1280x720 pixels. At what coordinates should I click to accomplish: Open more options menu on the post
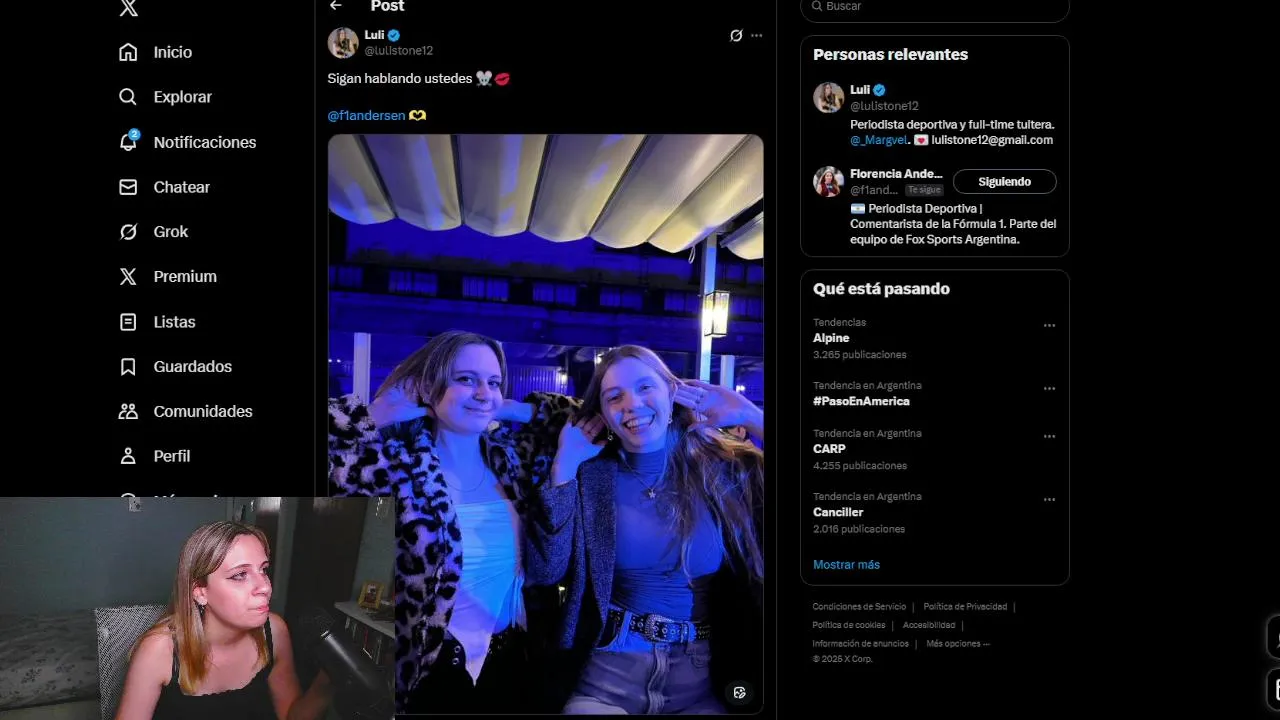756,35
